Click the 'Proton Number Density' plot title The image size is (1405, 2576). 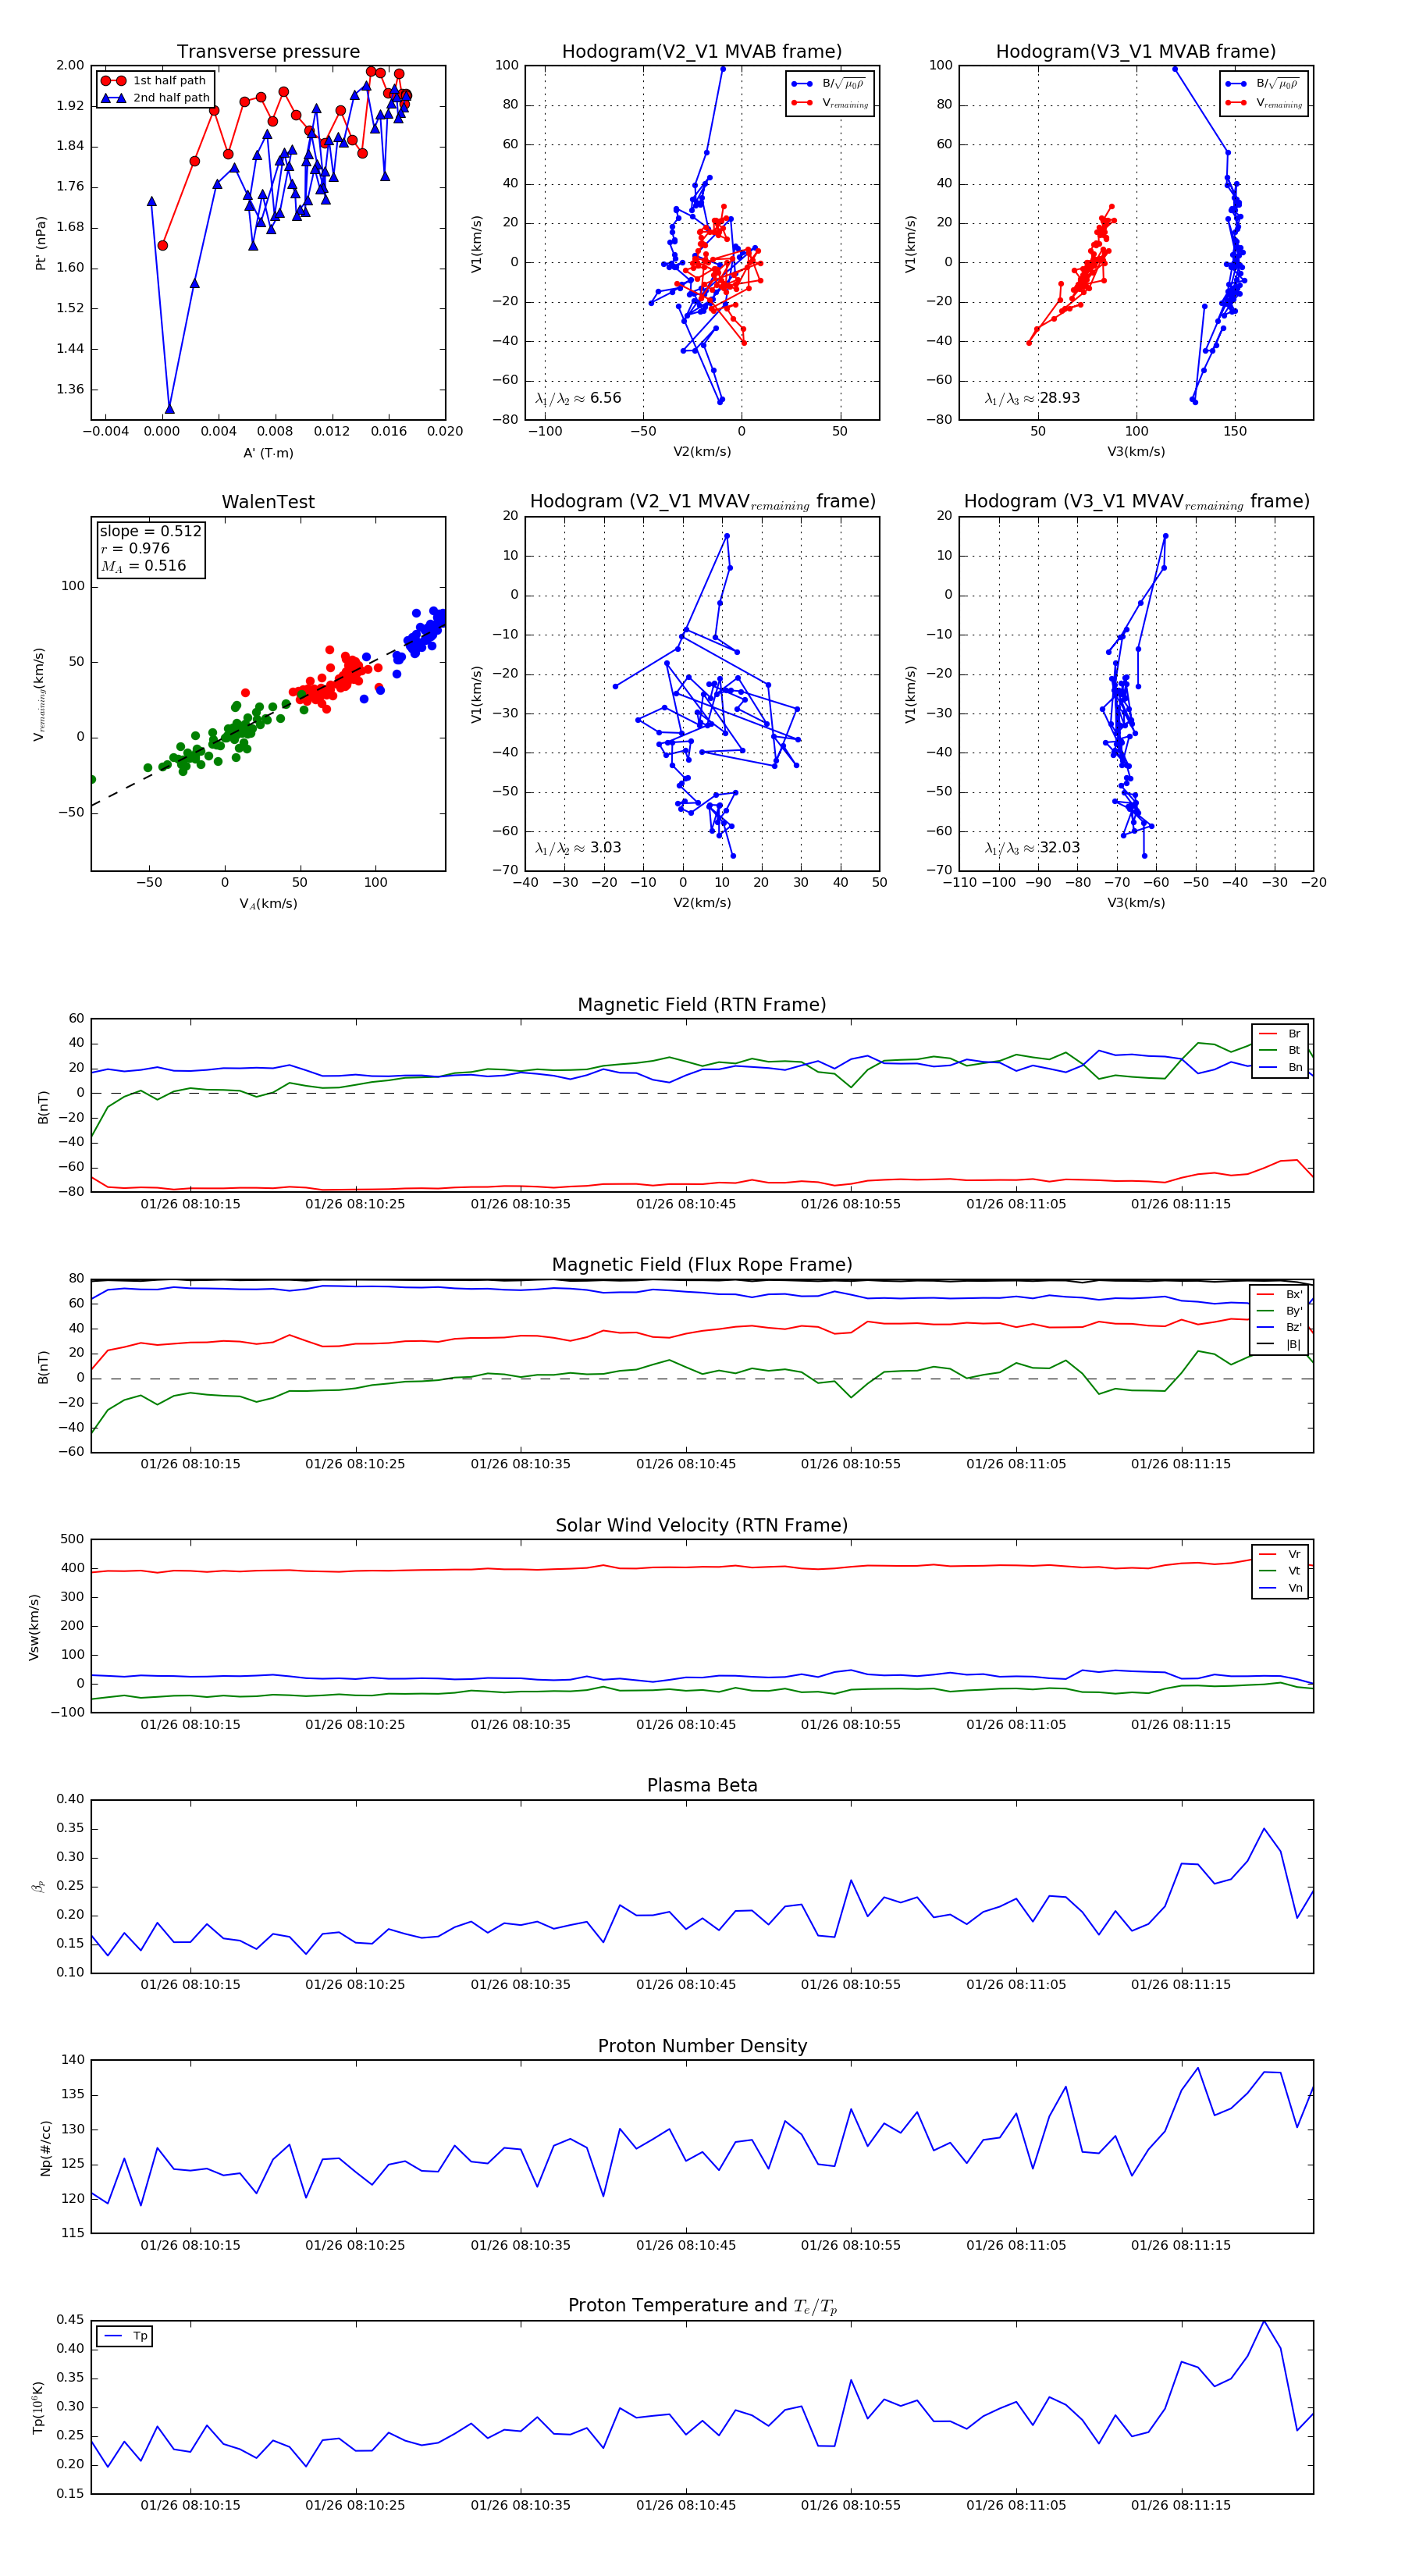tap(702, 2046)
